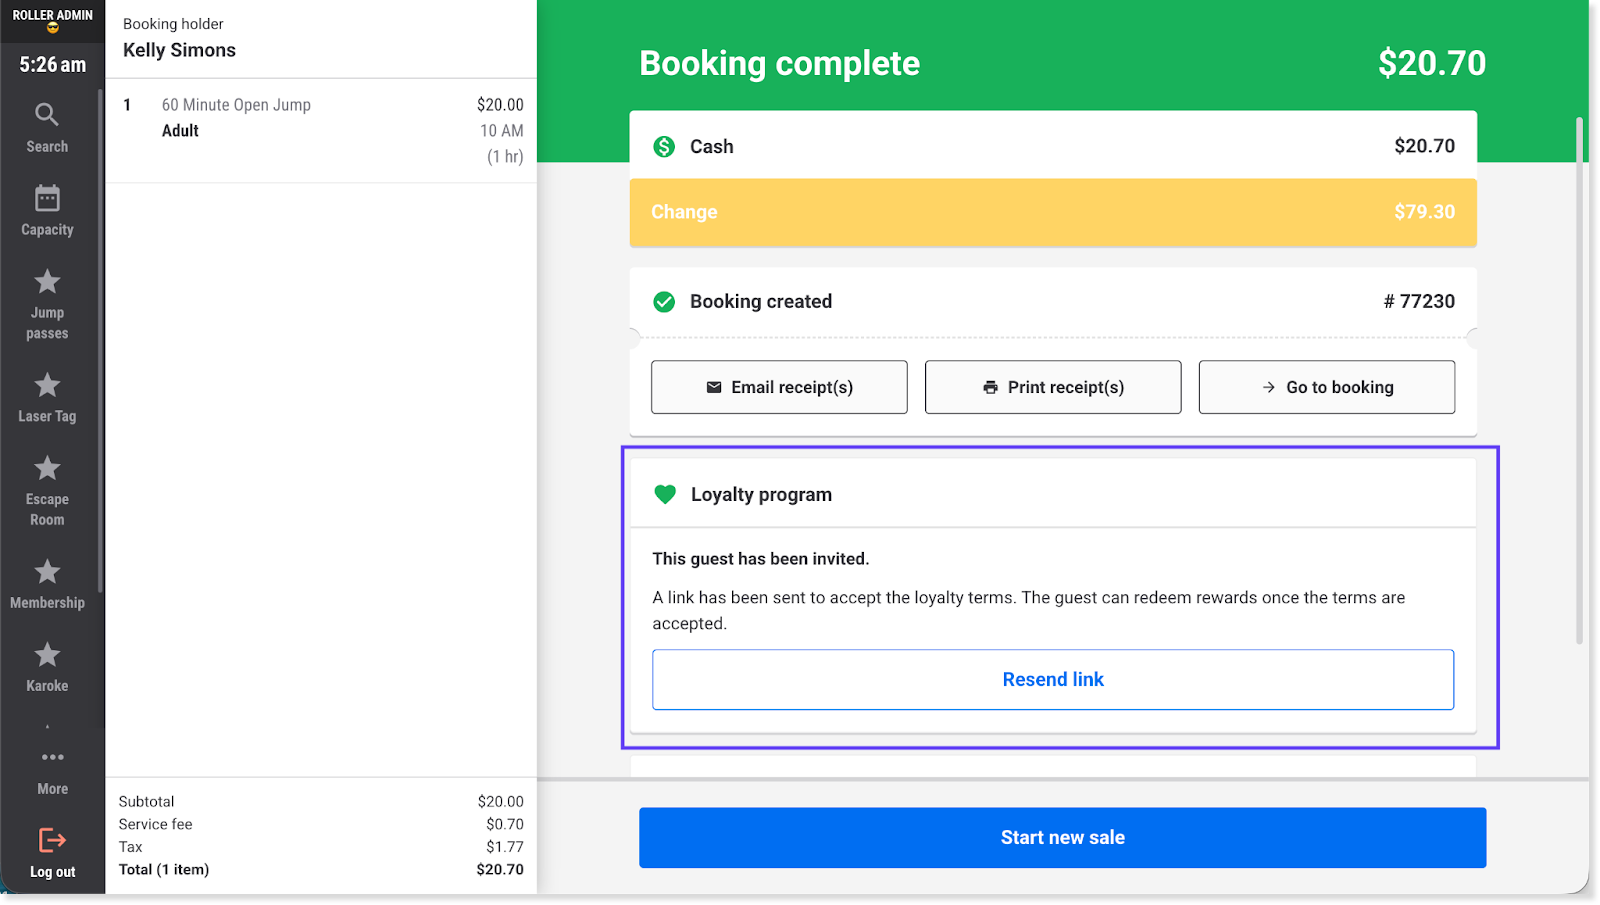Click the Booking created checkmark icon
Screen dimensions: 1600x905
(x=664, y=302)
